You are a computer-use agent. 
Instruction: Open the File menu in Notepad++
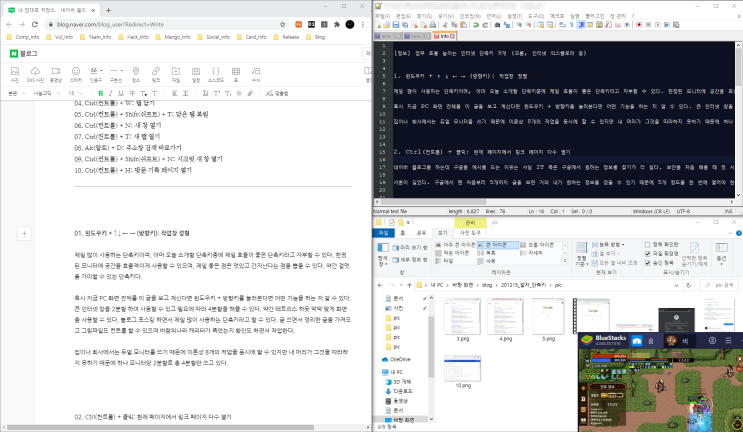point(382,16)
